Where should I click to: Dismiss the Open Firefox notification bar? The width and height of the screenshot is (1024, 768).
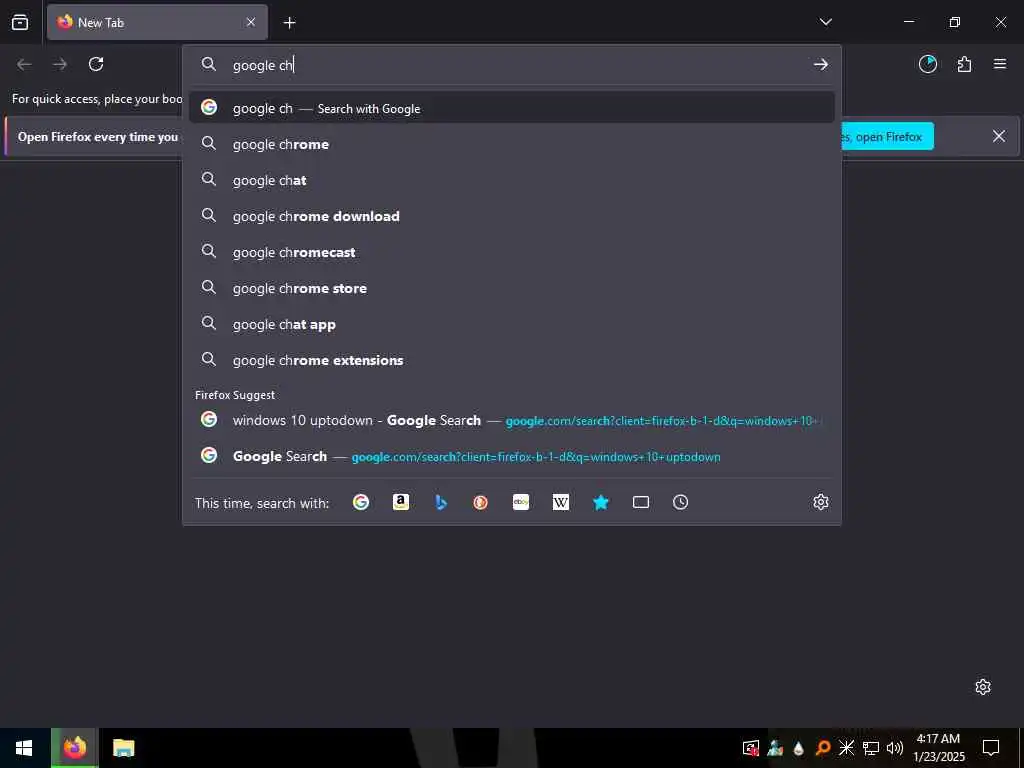(x=999, y=136)
